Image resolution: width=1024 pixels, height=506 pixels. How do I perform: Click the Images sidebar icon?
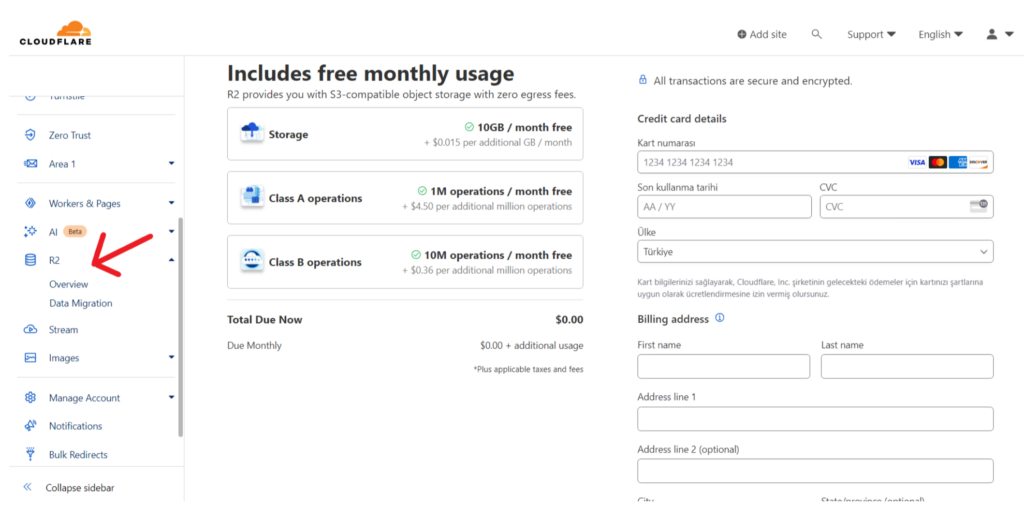pos(30,358)
